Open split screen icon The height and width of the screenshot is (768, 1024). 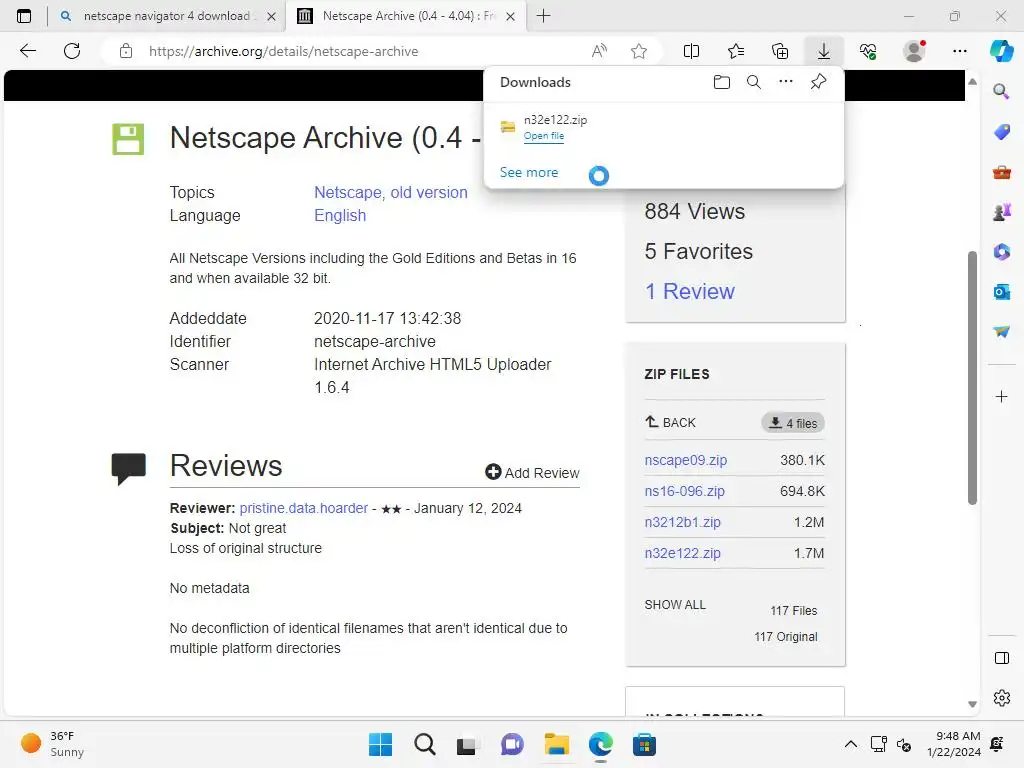coord(691,51)
